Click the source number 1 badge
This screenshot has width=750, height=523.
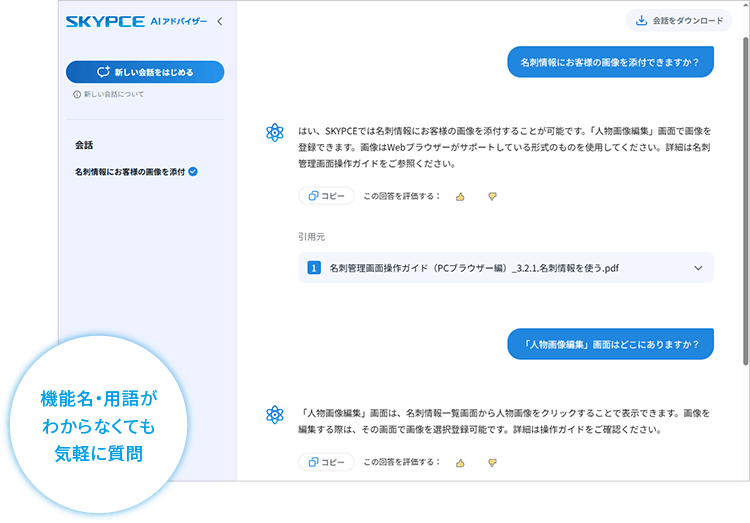tap(314, 268)
